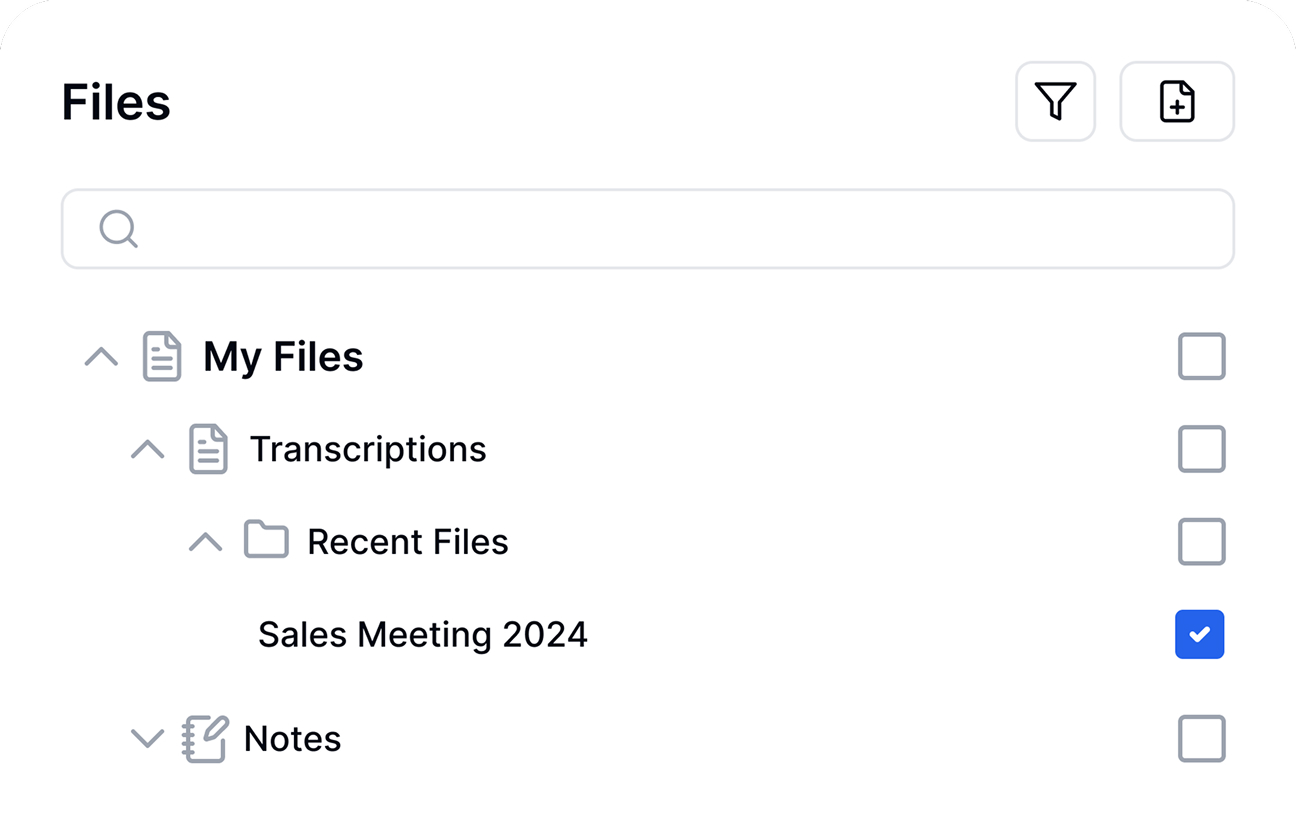Click the filter funnel icon
The image size is (1296, 840).
coord(1055,102)
